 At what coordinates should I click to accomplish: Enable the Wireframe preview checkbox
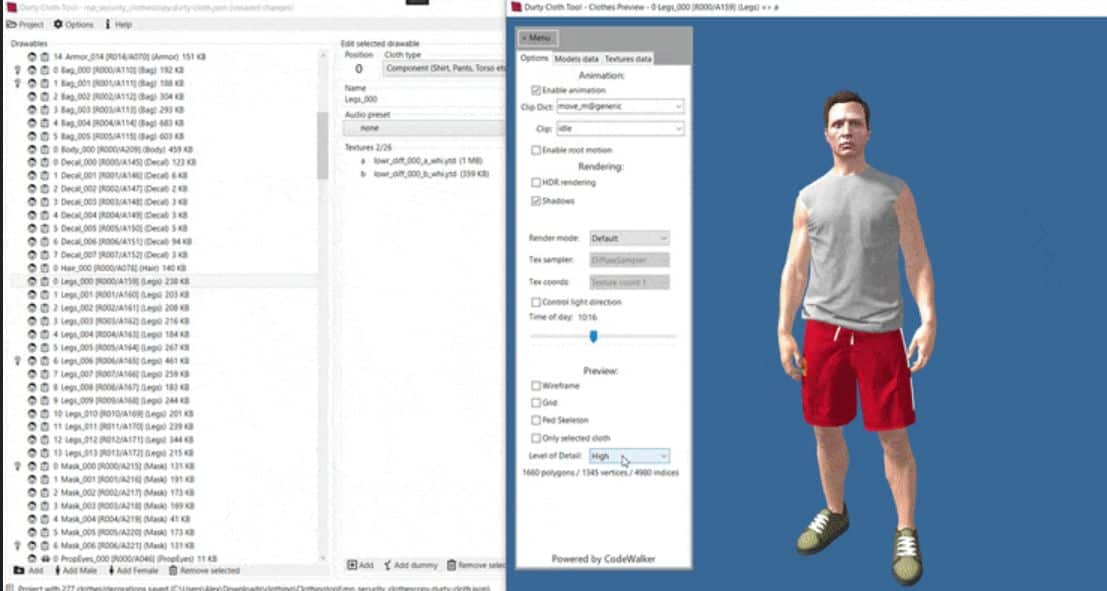(536, 385)
